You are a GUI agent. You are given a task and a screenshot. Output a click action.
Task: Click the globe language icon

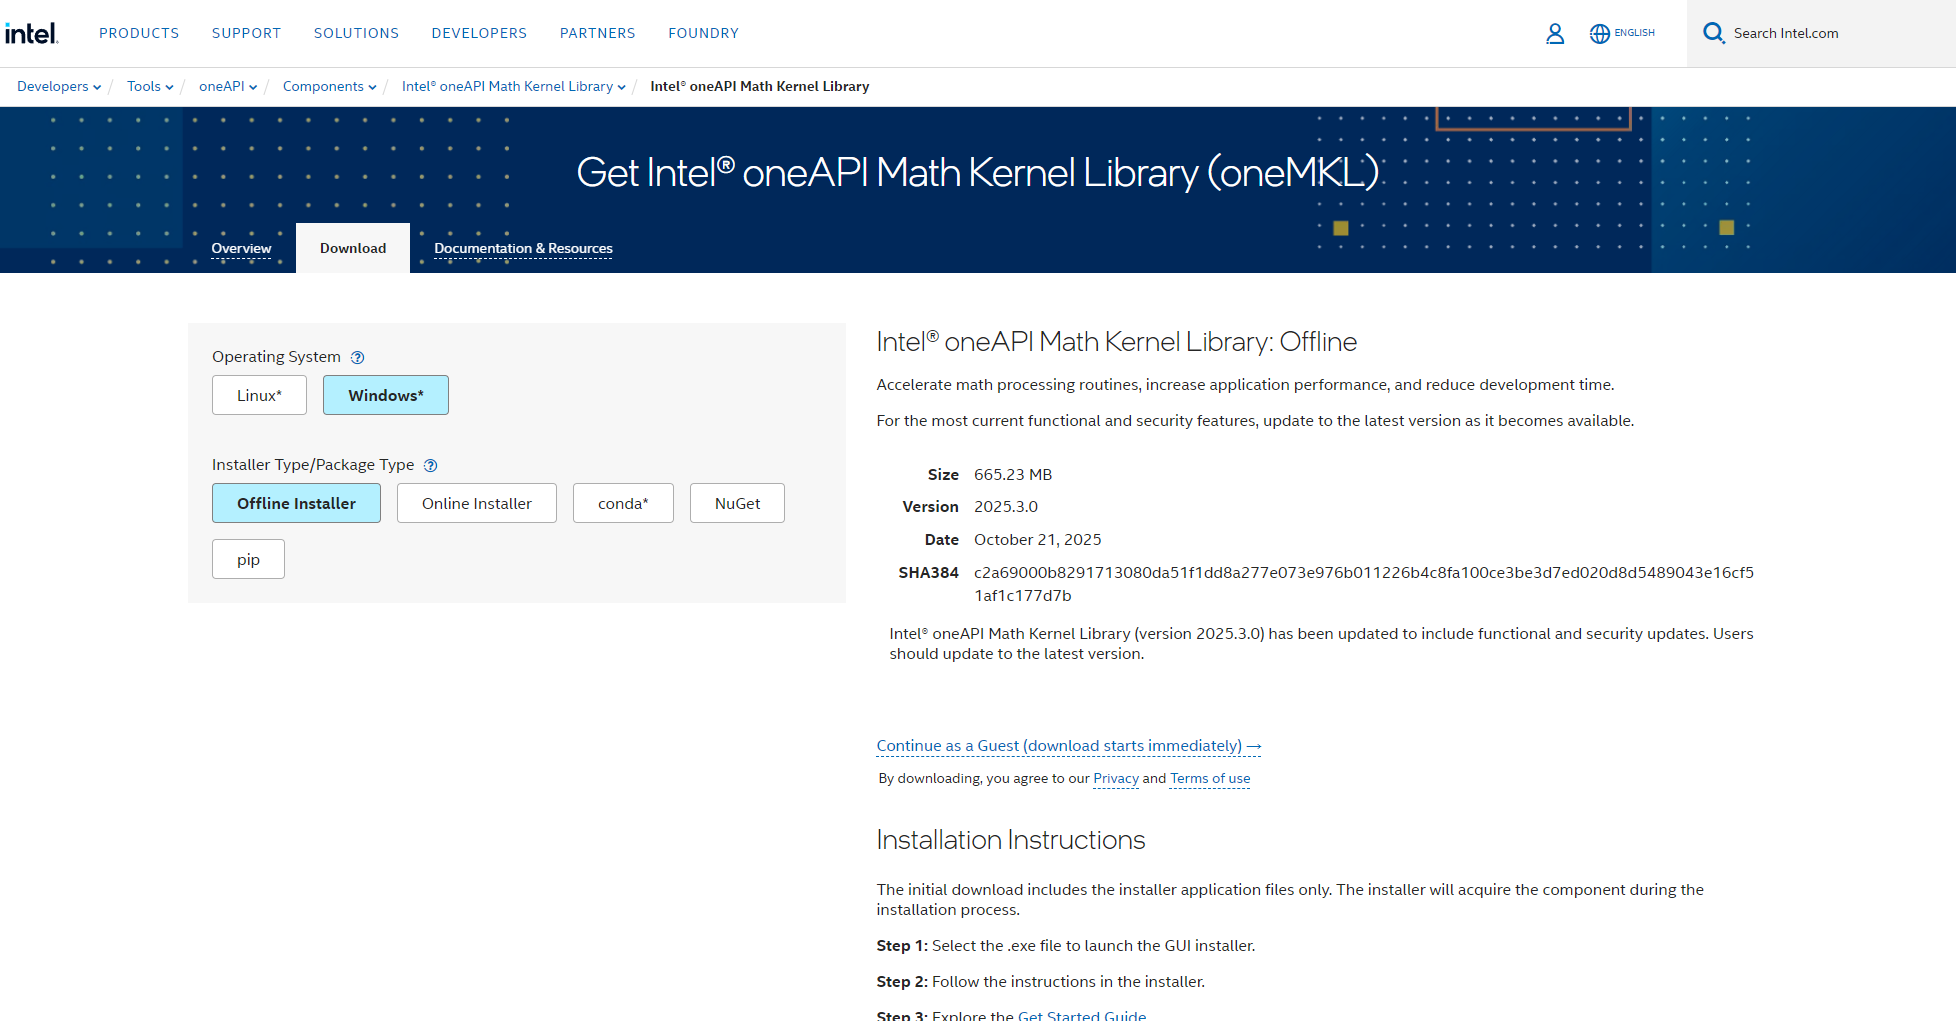coord(1600,33)
